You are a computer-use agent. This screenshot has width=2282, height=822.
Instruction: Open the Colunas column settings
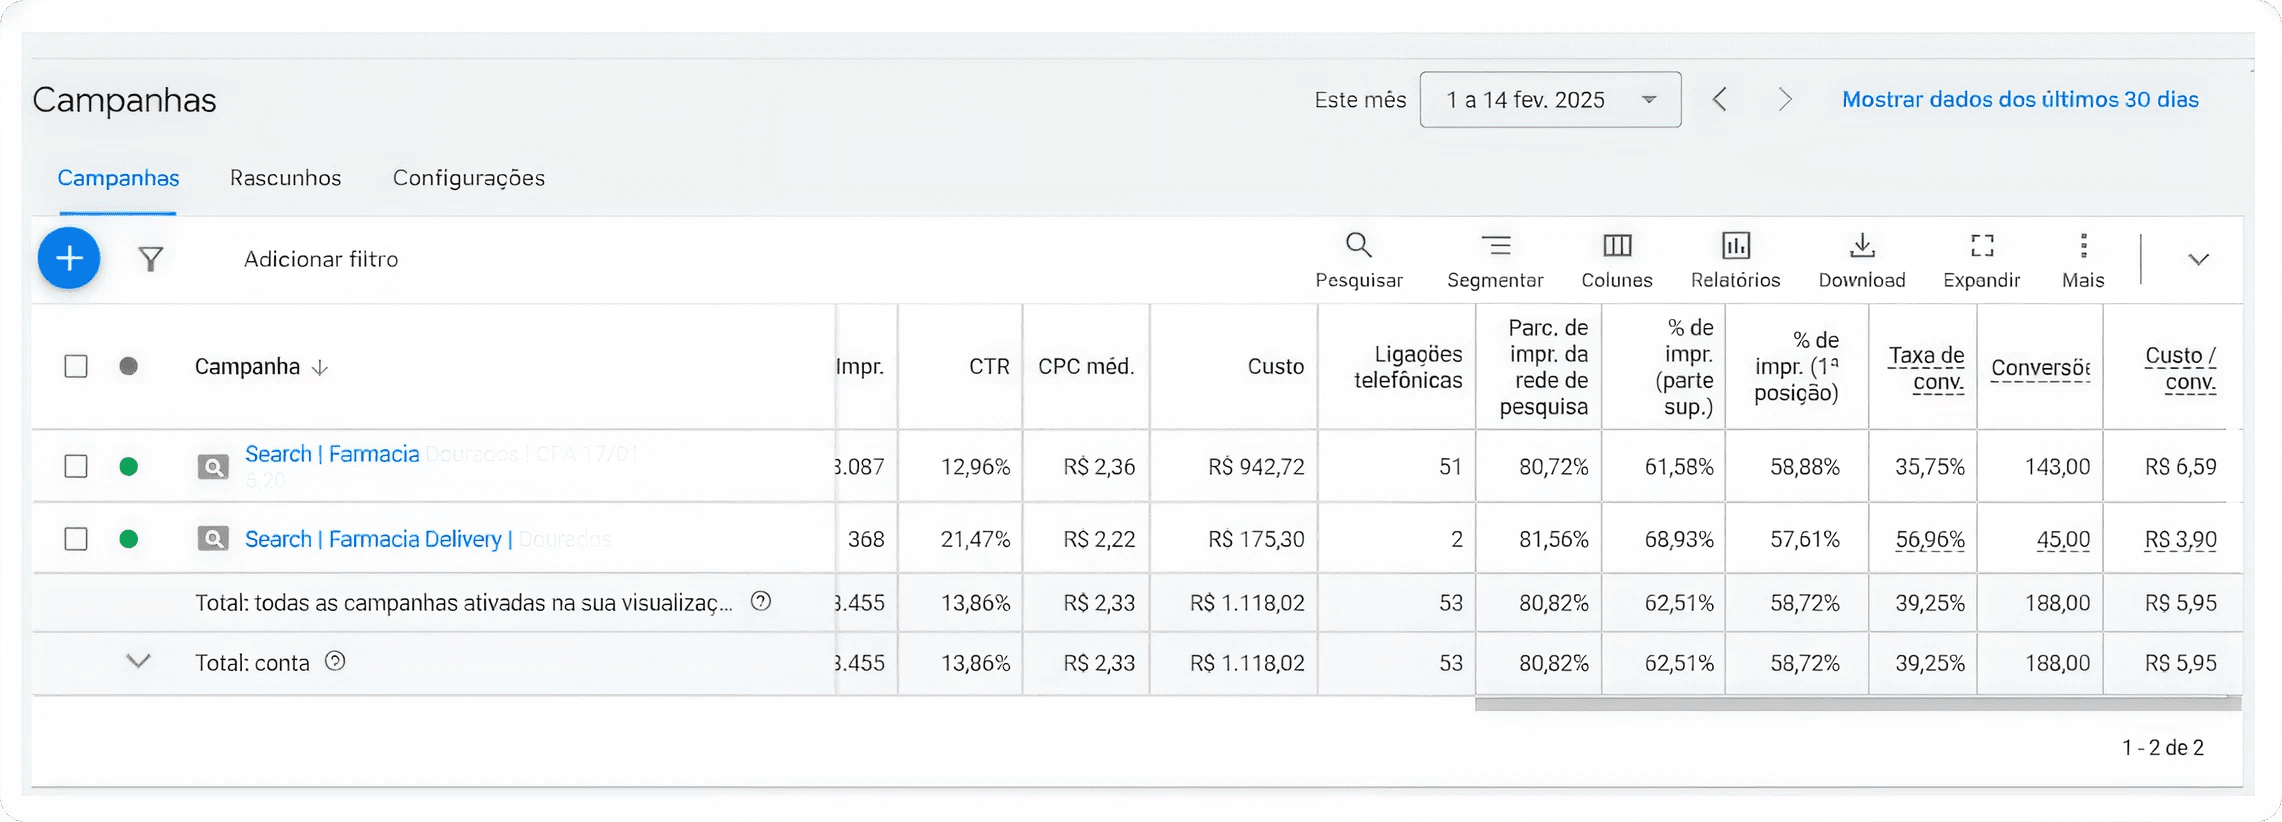[1616, 259]
